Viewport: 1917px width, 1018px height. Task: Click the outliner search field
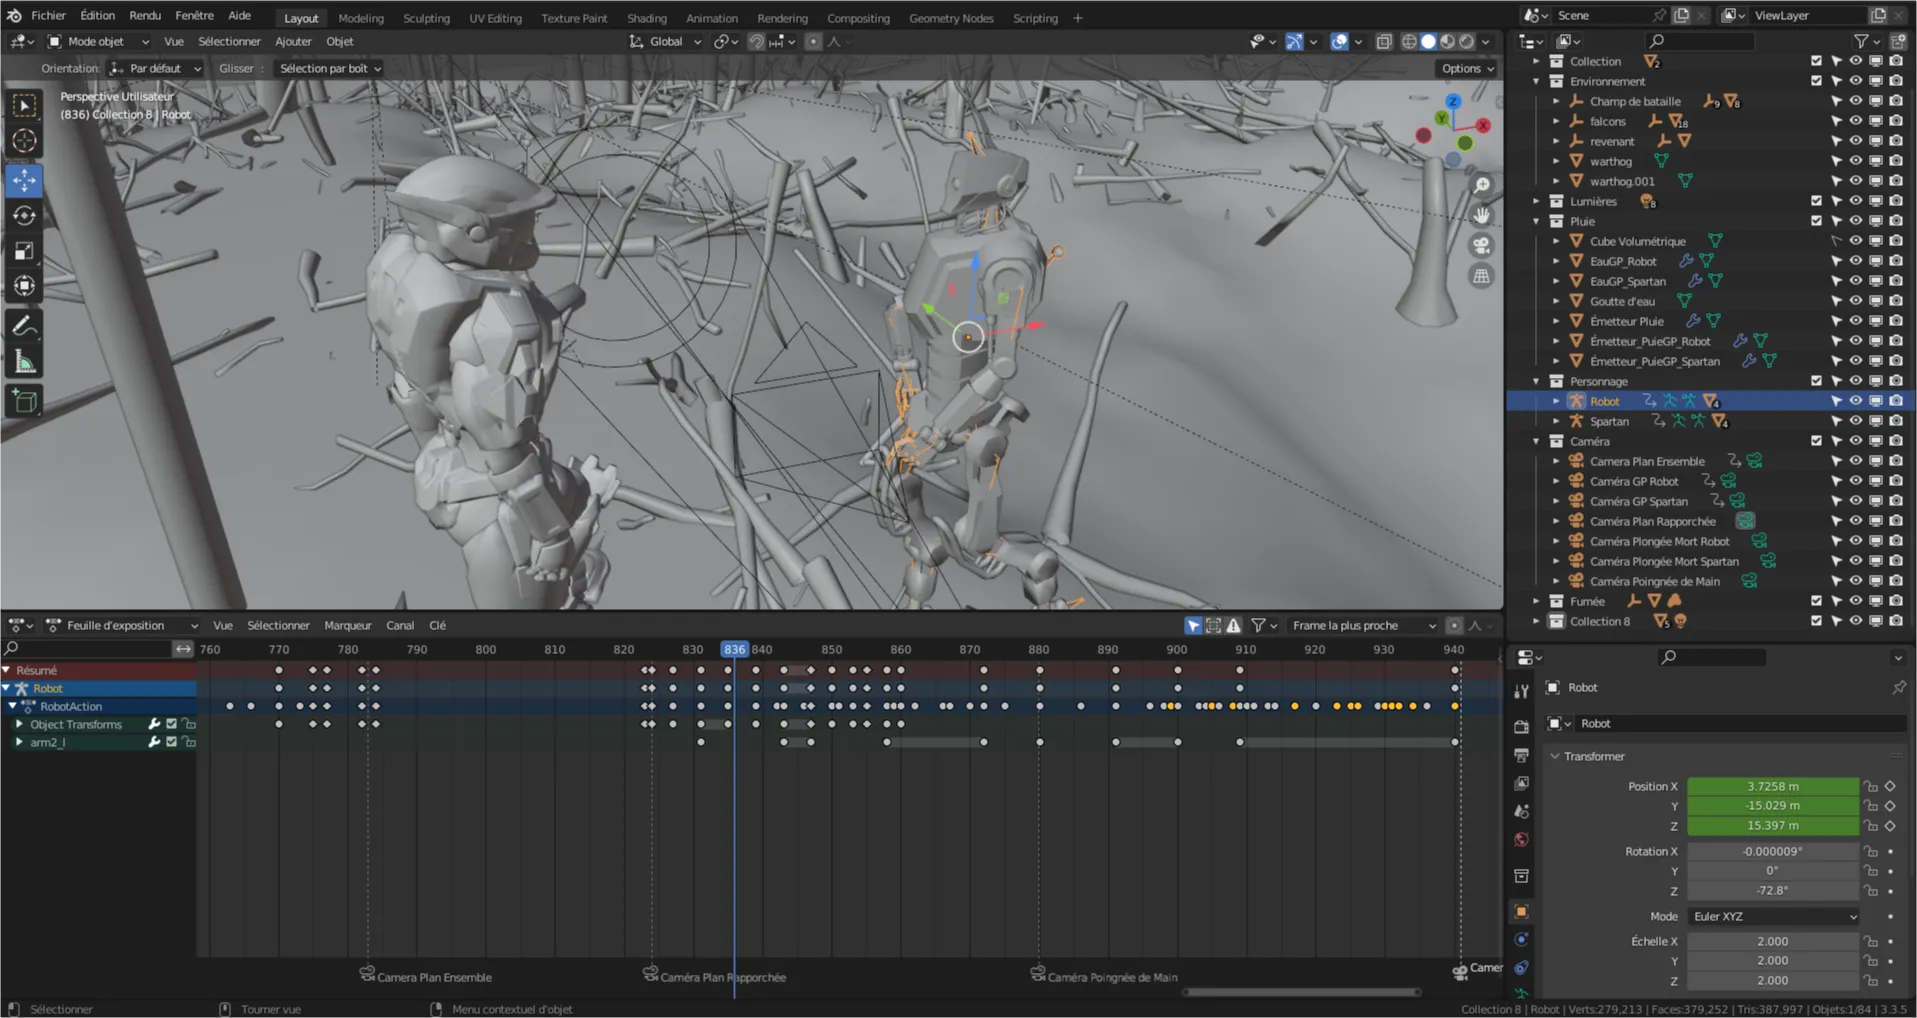[x=1700, y=41]
